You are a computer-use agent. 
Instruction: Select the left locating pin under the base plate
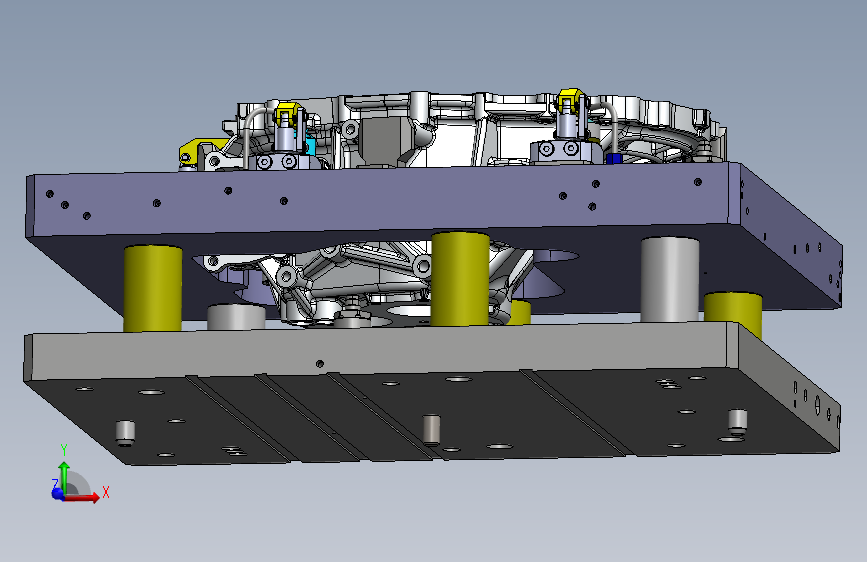click(125, 433)
